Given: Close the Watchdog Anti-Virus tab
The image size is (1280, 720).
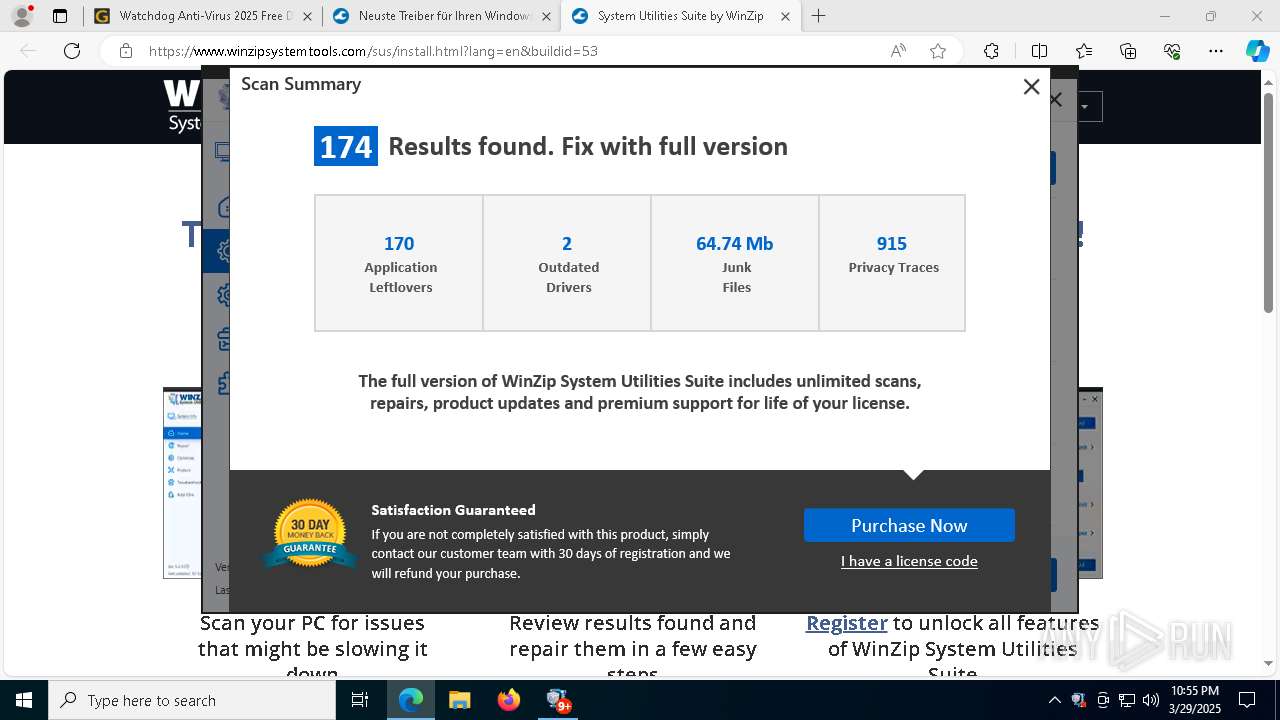Looking at the screenshot, I should coord(307,16).
